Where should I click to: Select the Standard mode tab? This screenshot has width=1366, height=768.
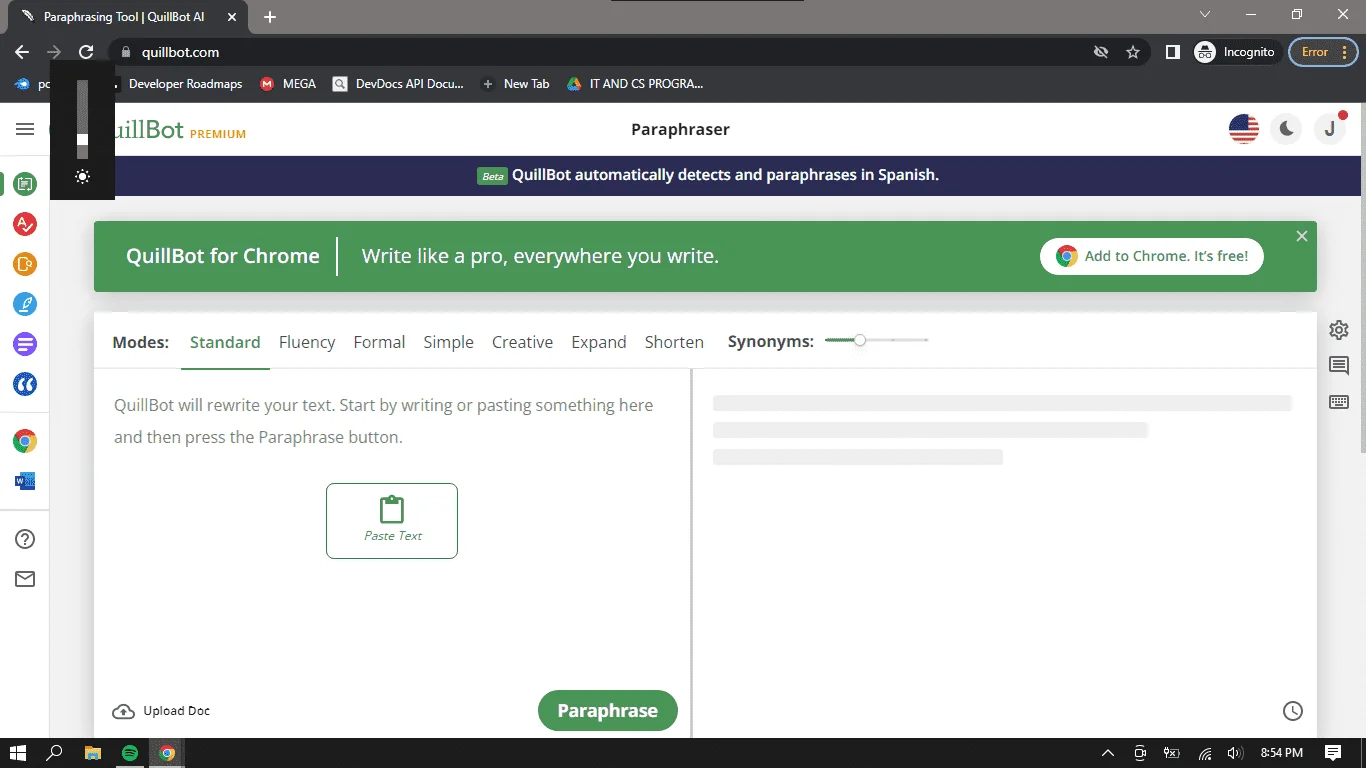(x=225, y=342)
